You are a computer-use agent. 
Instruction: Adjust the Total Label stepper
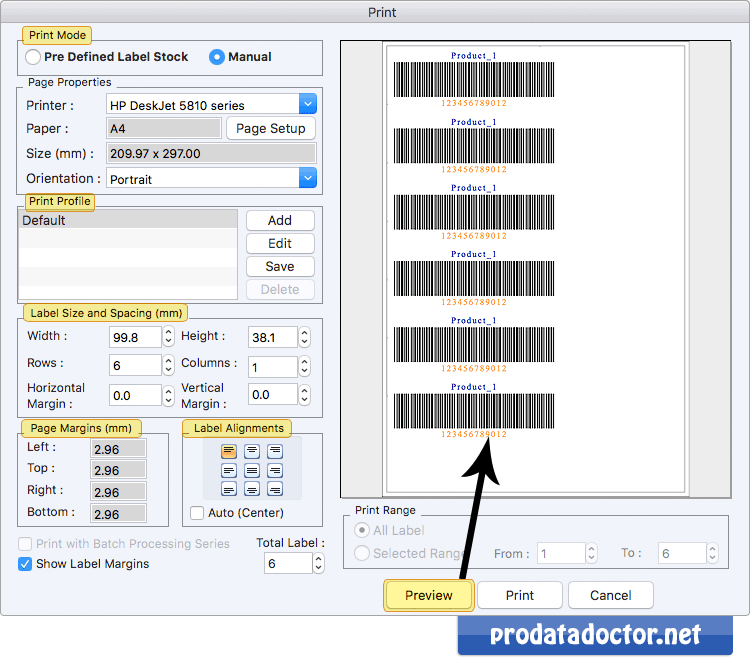[x=319, y=563]
